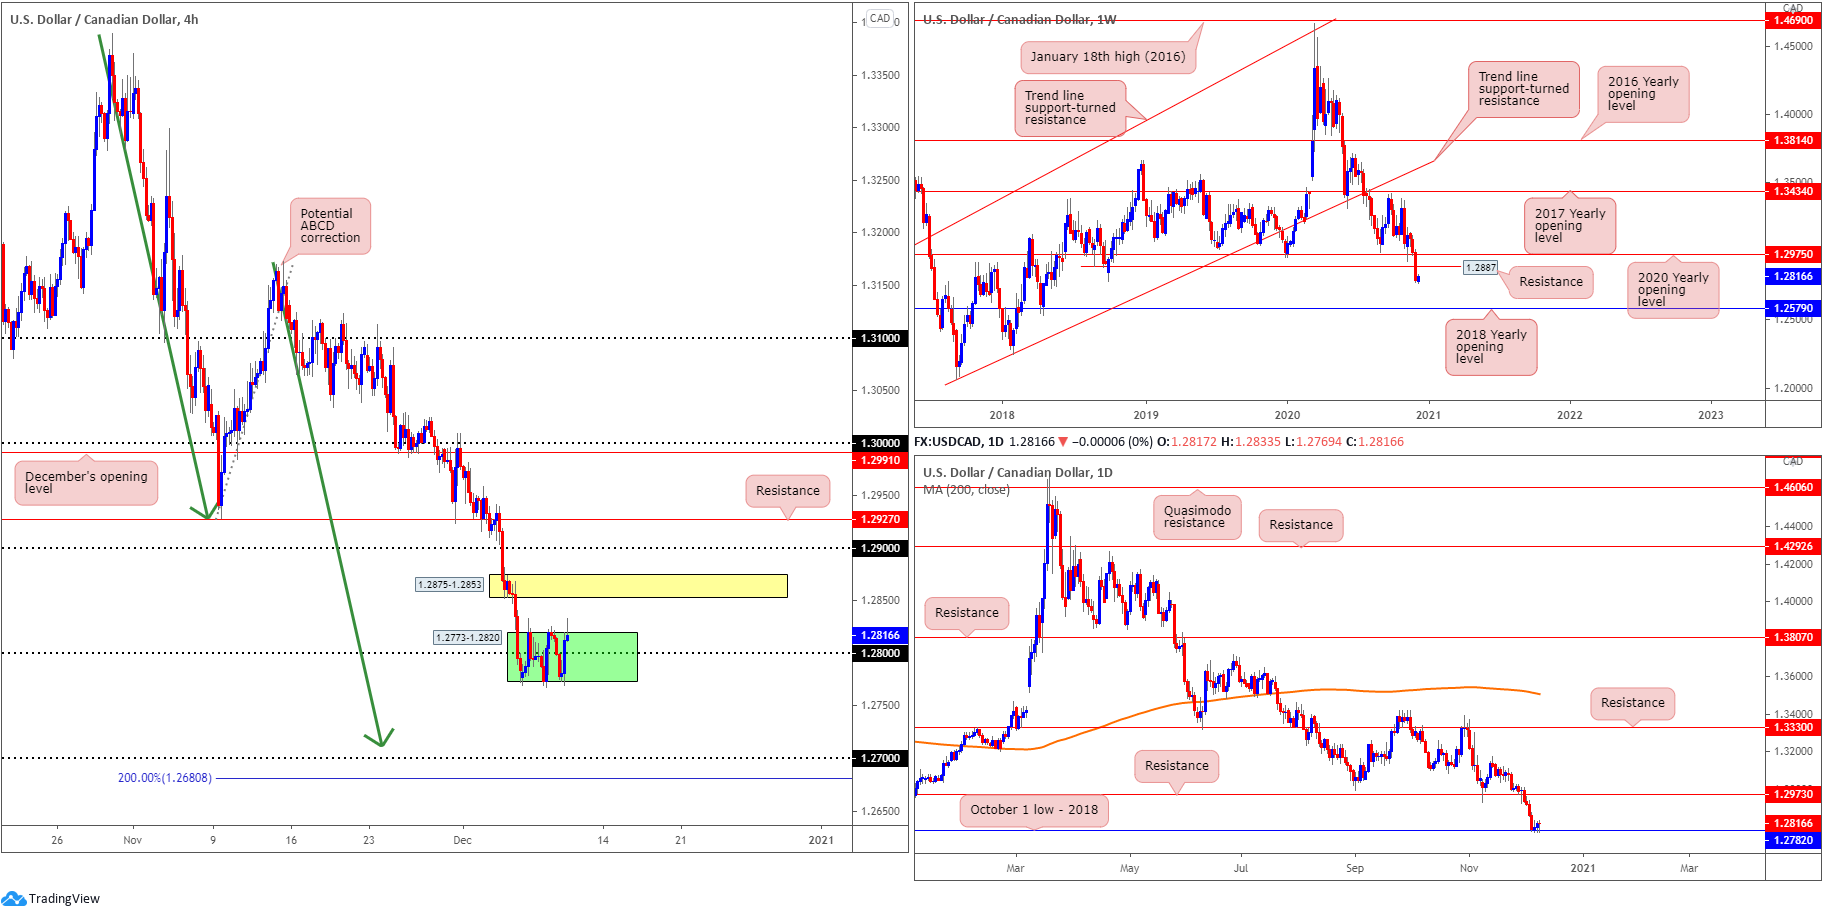Click the 'Sep' month on daily time axis
Screen dimensions: 1822x910
[1354, 868]
